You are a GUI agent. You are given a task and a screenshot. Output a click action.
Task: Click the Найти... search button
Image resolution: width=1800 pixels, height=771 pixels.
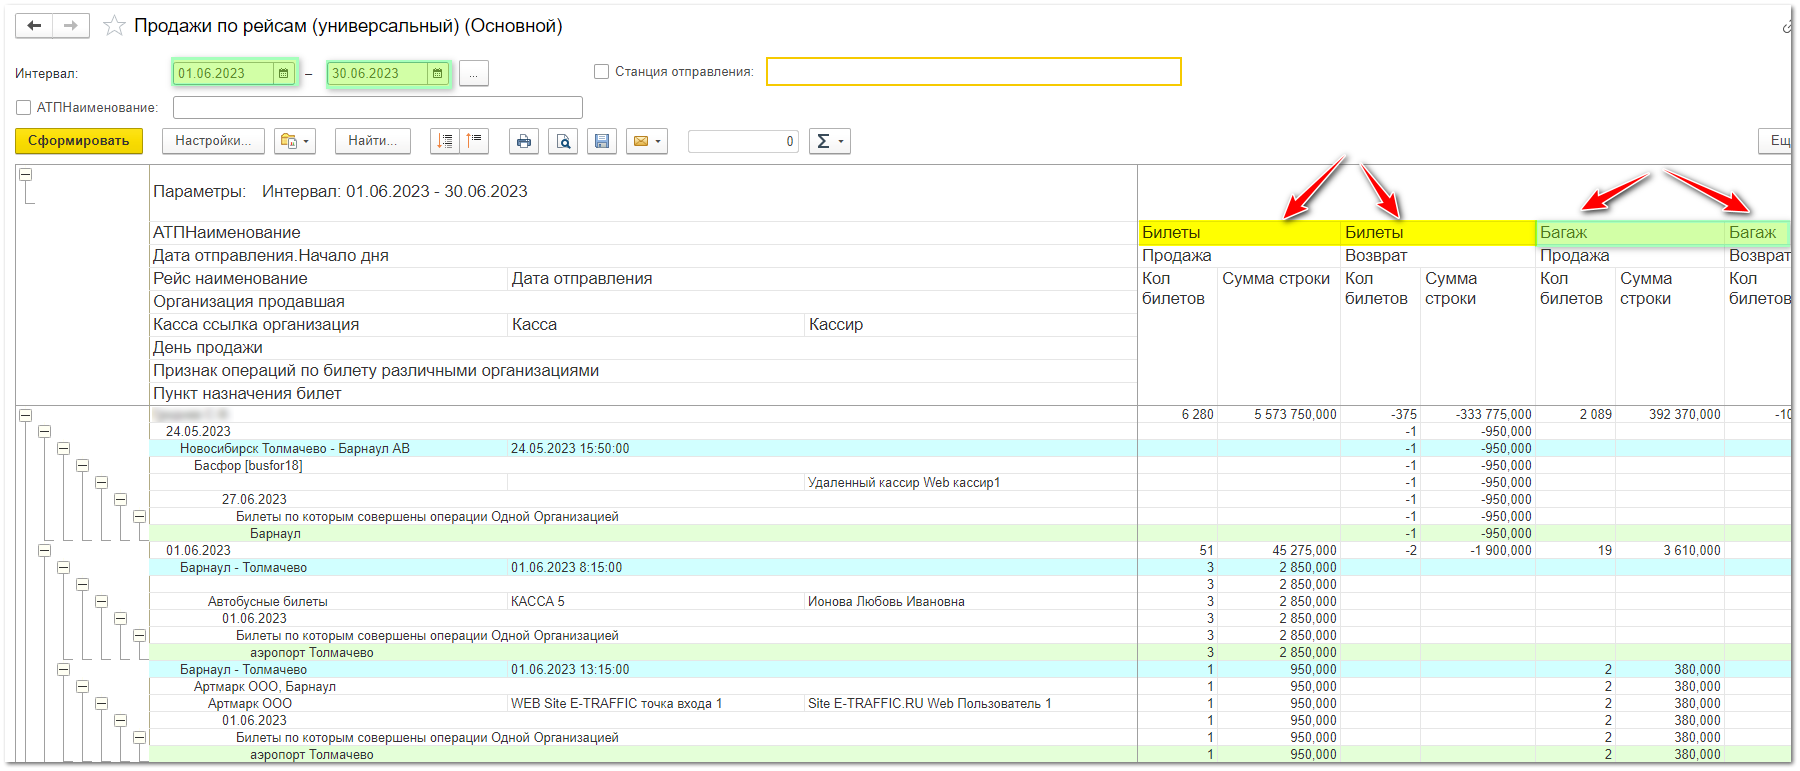(372, 141)
